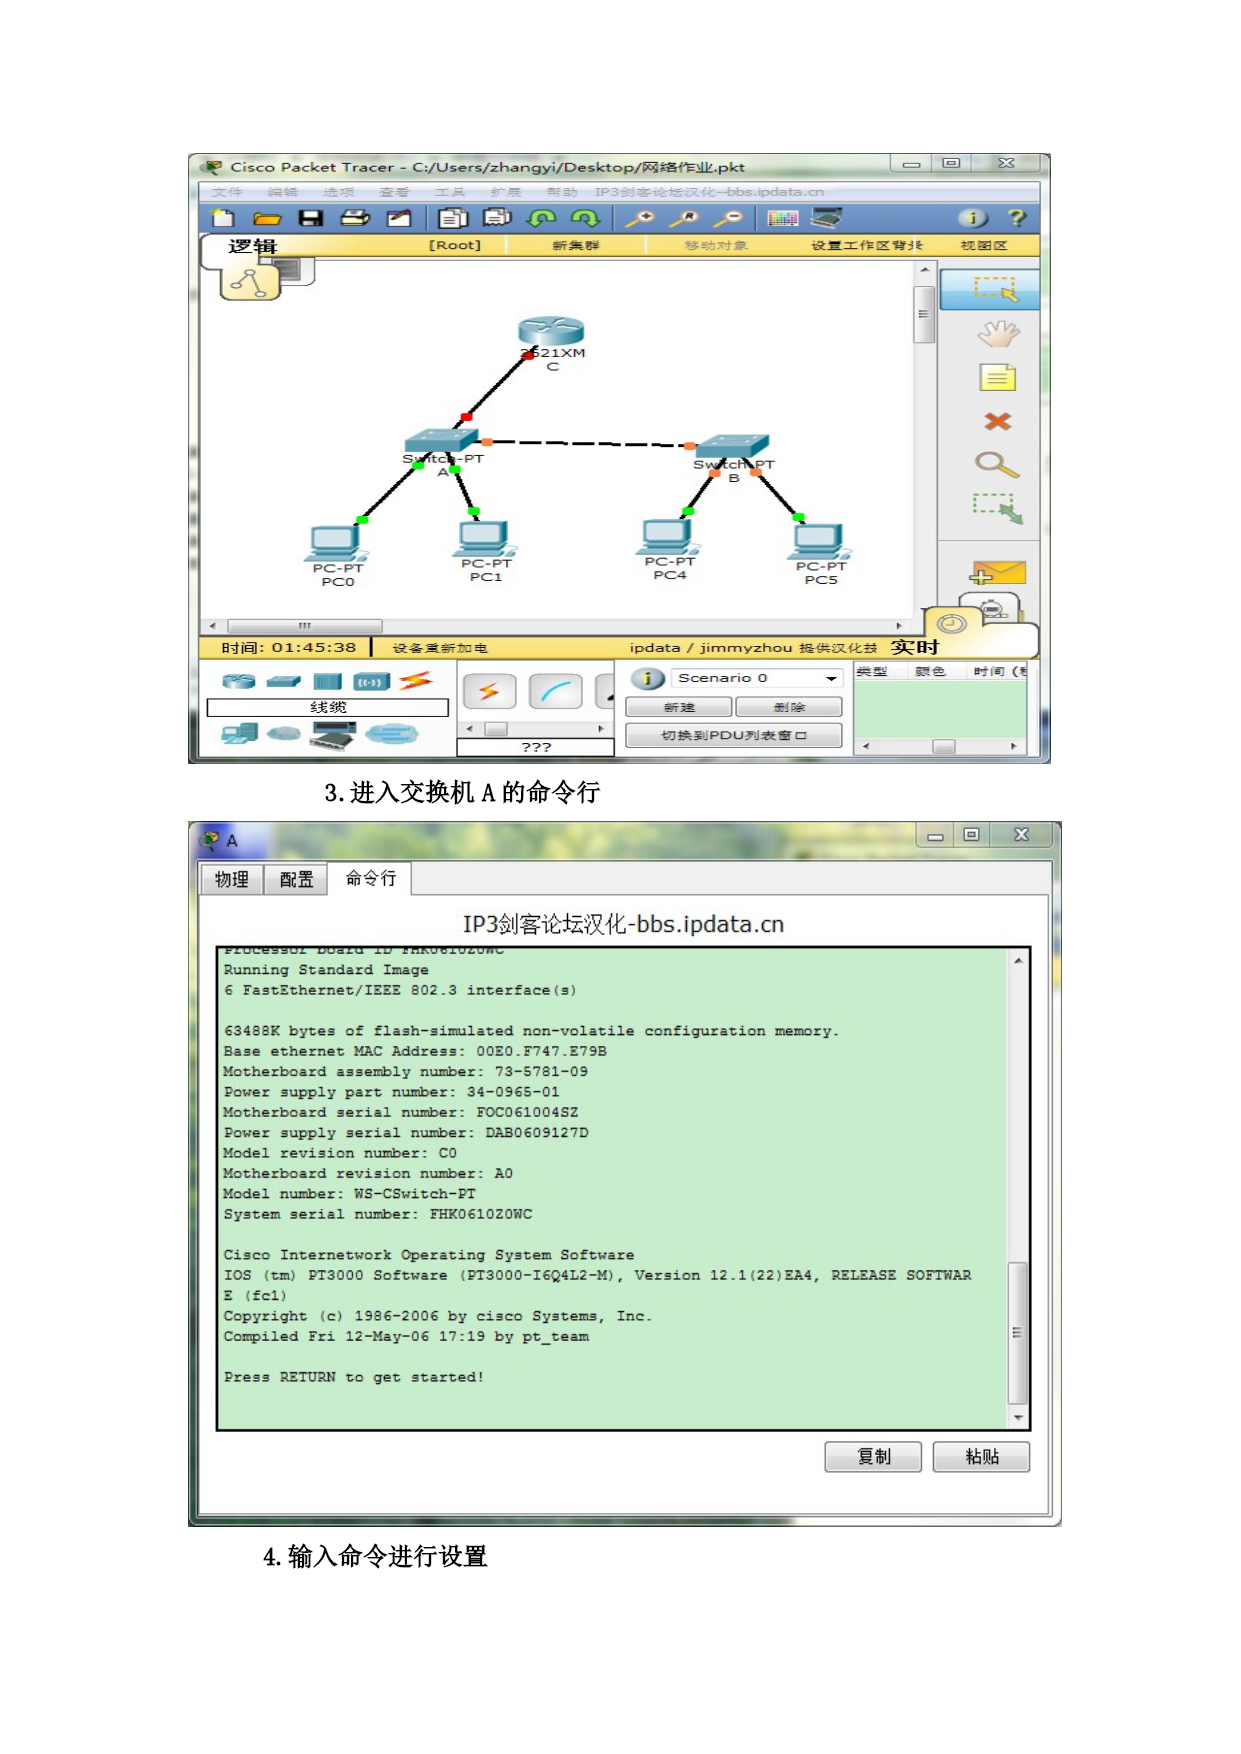Screen dimensions: 1241x1754
Task: Select the Wireless Devices category icon
Action: click(372, 682)
